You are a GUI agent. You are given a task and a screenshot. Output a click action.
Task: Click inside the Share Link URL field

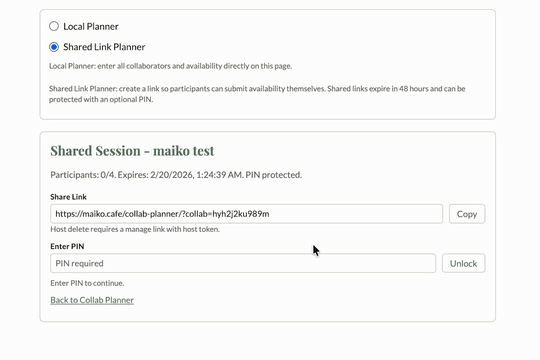tap(246, 214)
